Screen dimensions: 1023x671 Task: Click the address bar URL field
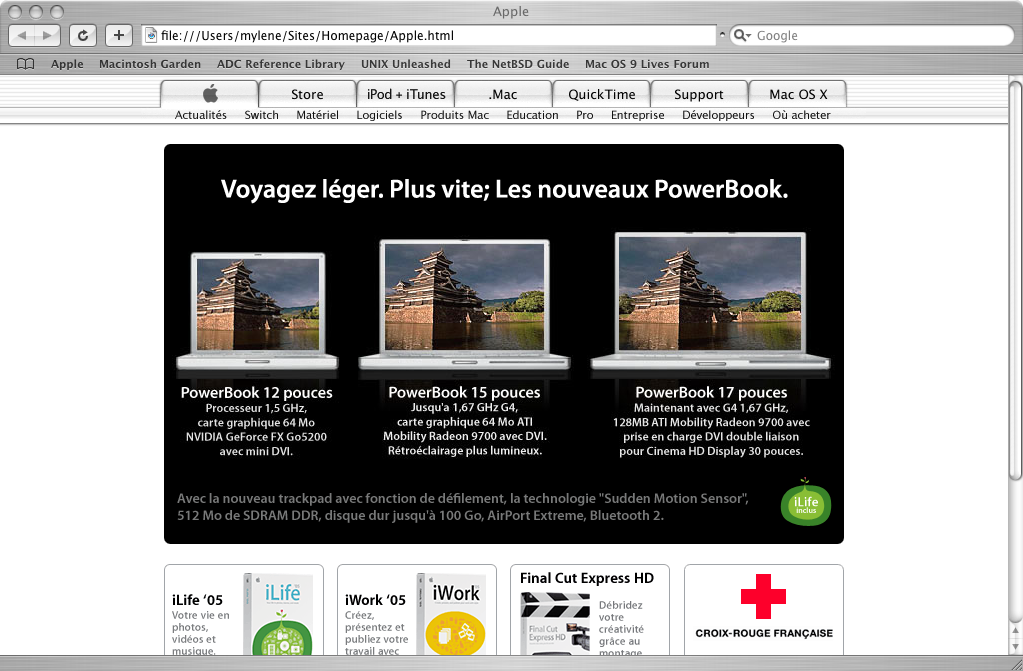(x=429, y=35)
